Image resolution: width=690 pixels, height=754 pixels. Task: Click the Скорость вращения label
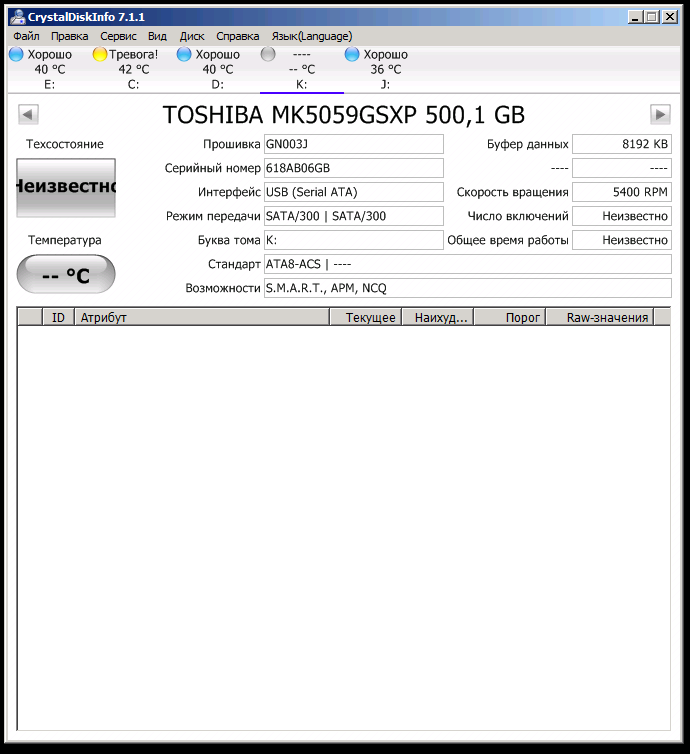(x=513, y=192)
